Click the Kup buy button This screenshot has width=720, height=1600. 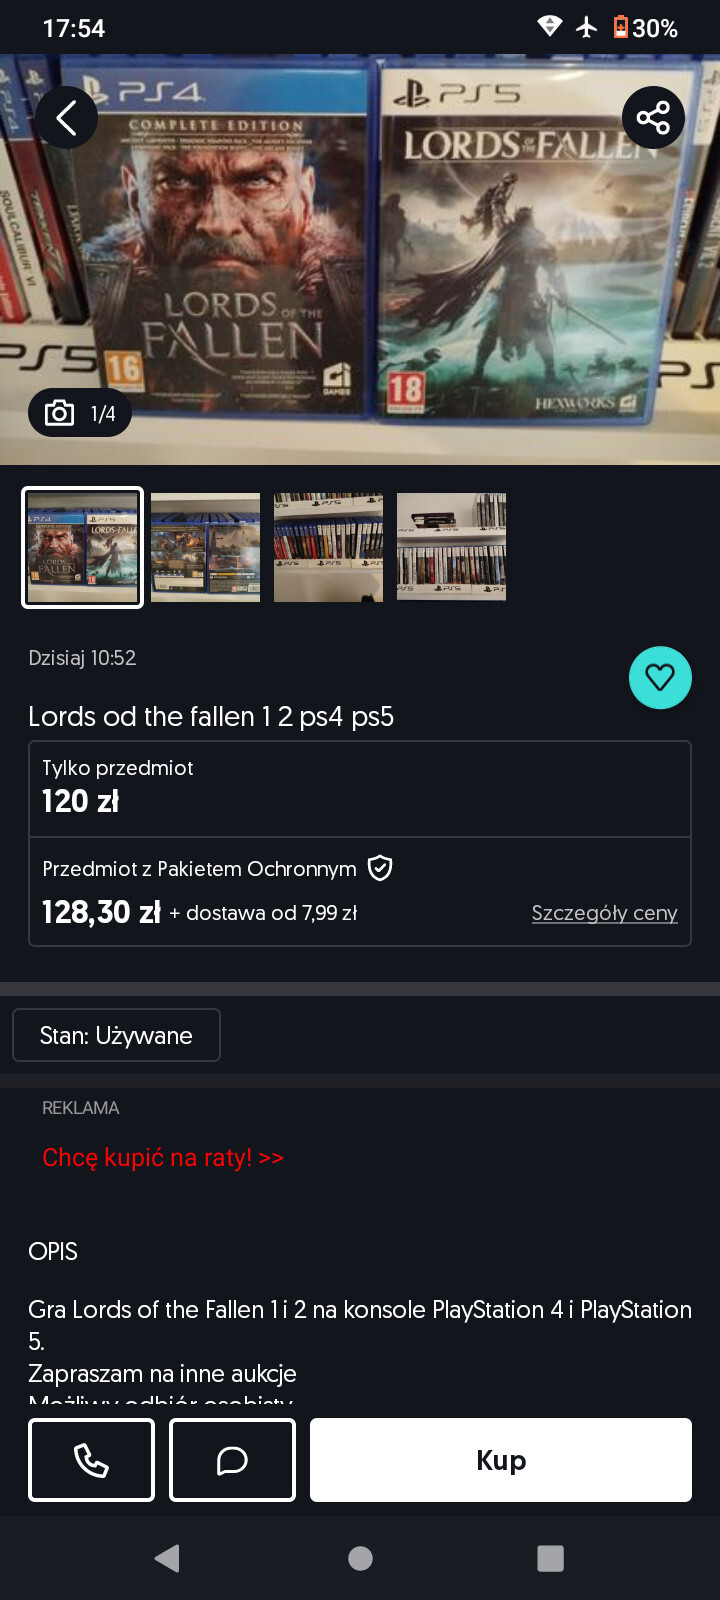[501, 1460]
